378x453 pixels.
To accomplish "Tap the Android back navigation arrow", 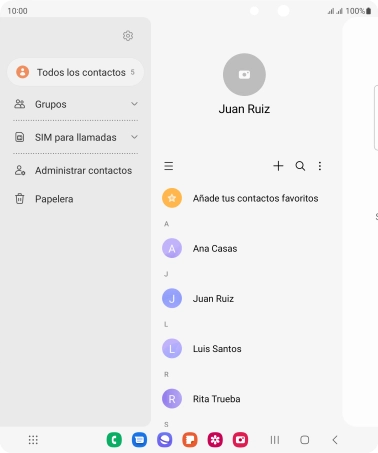I will click(335, 440).
